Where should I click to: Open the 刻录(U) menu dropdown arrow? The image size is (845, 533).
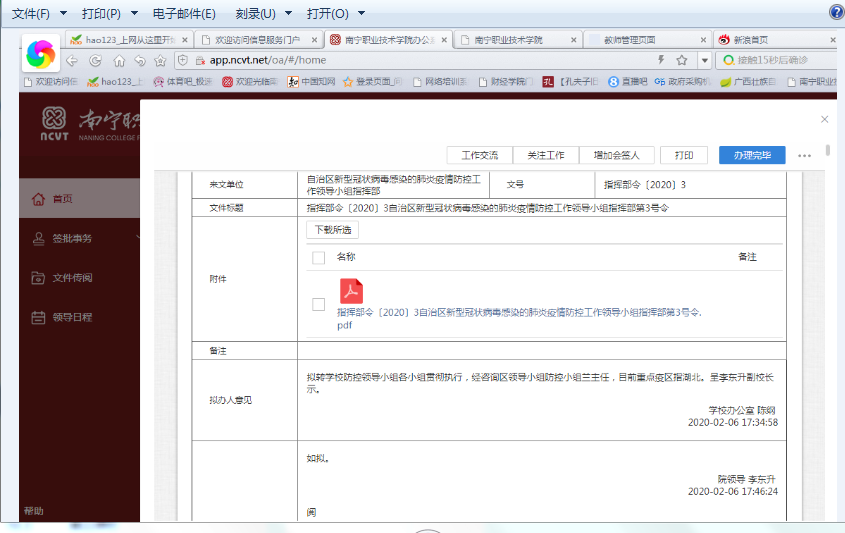288,13
